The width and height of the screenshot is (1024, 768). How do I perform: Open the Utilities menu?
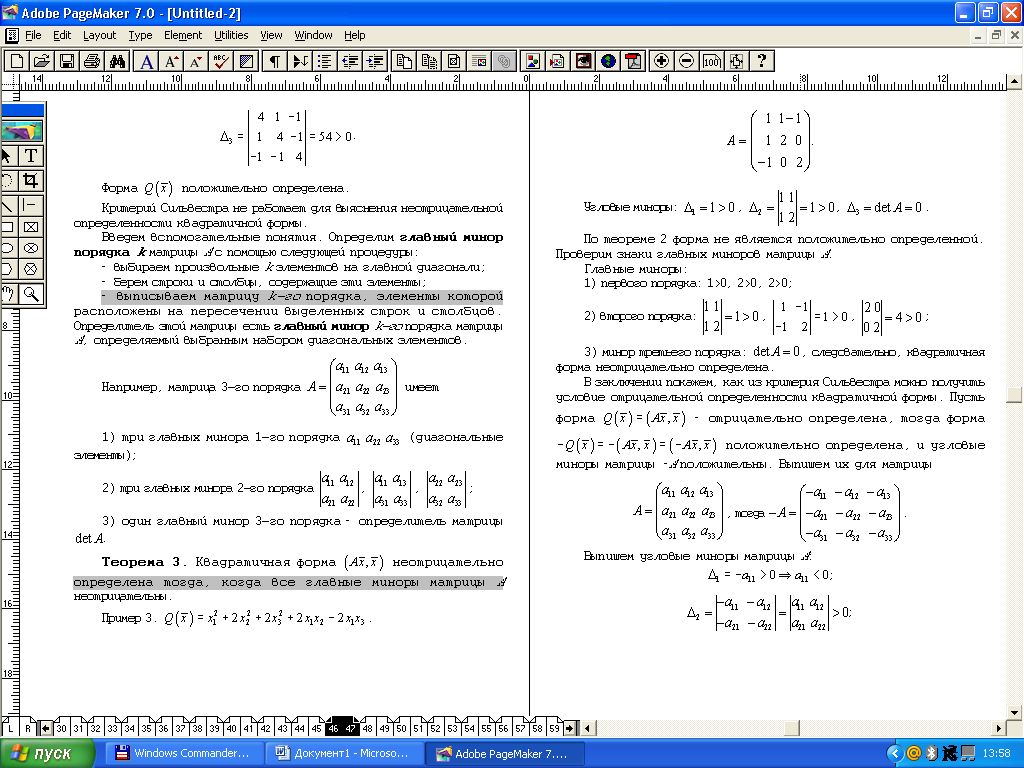click(231, 35)
